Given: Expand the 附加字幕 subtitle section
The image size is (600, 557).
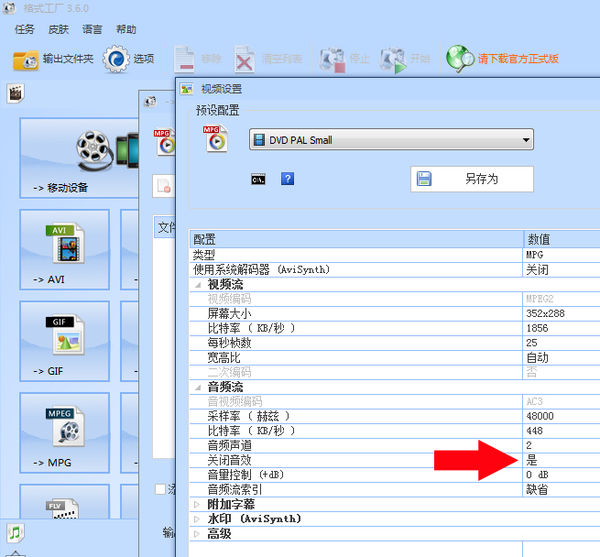Looking at the screenshot, I should coord(197,505).
